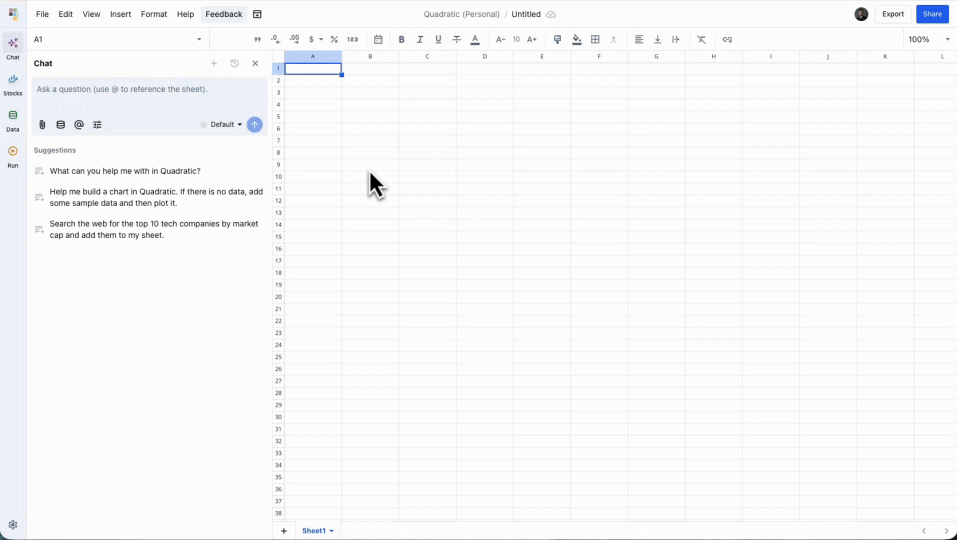Open the Format menu
The height and width of the screenshot is (540, 957).
[x=154, y=14]
